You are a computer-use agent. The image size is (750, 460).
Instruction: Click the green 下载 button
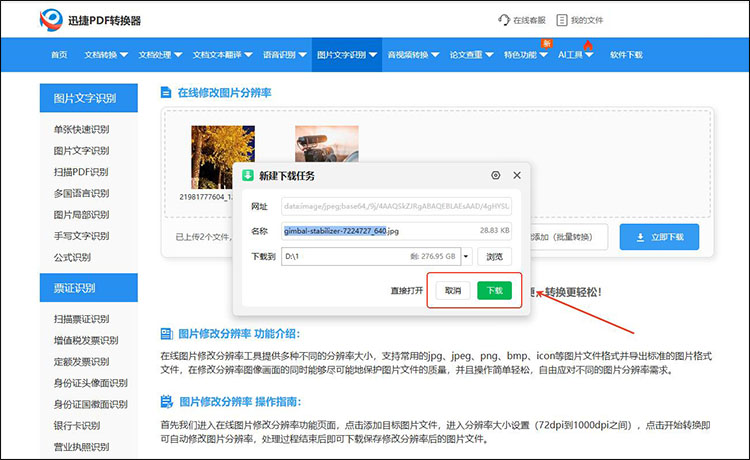click(495, 291)
